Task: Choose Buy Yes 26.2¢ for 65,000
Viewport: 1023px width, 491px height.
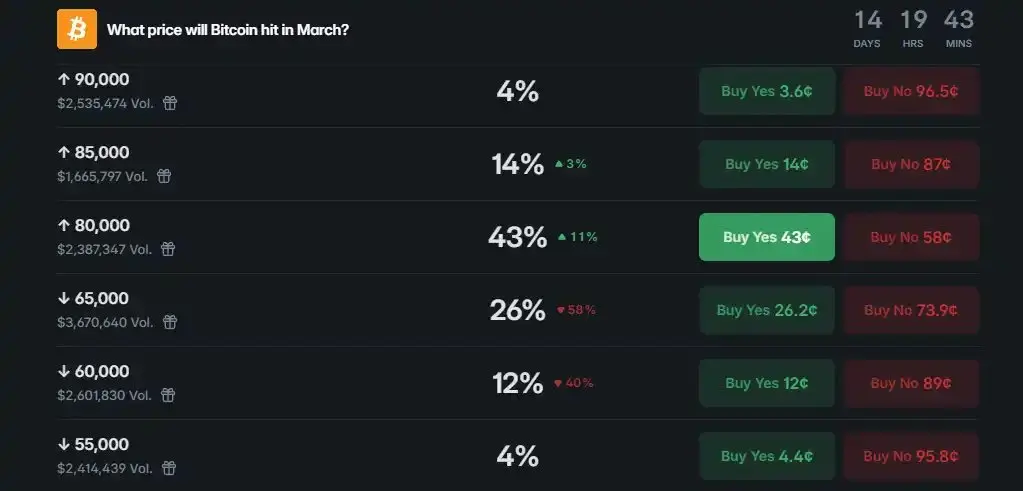Action: pyautogui.click(x=767, y=310)
